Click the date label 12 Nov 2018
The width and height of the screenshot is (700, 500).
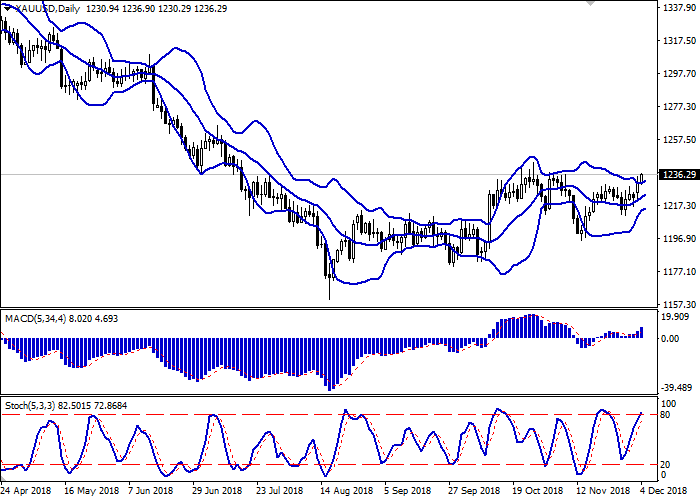pos(603,491)
